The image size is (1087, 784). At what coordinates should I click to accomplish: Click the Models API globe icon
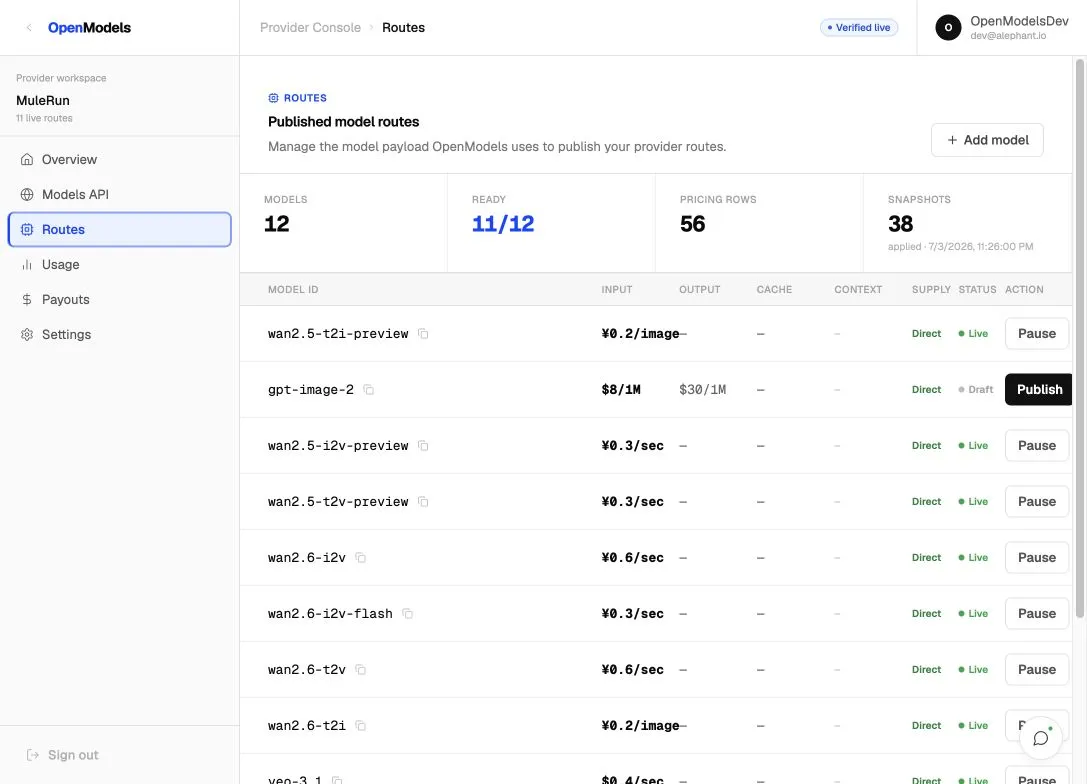(27, 195)
